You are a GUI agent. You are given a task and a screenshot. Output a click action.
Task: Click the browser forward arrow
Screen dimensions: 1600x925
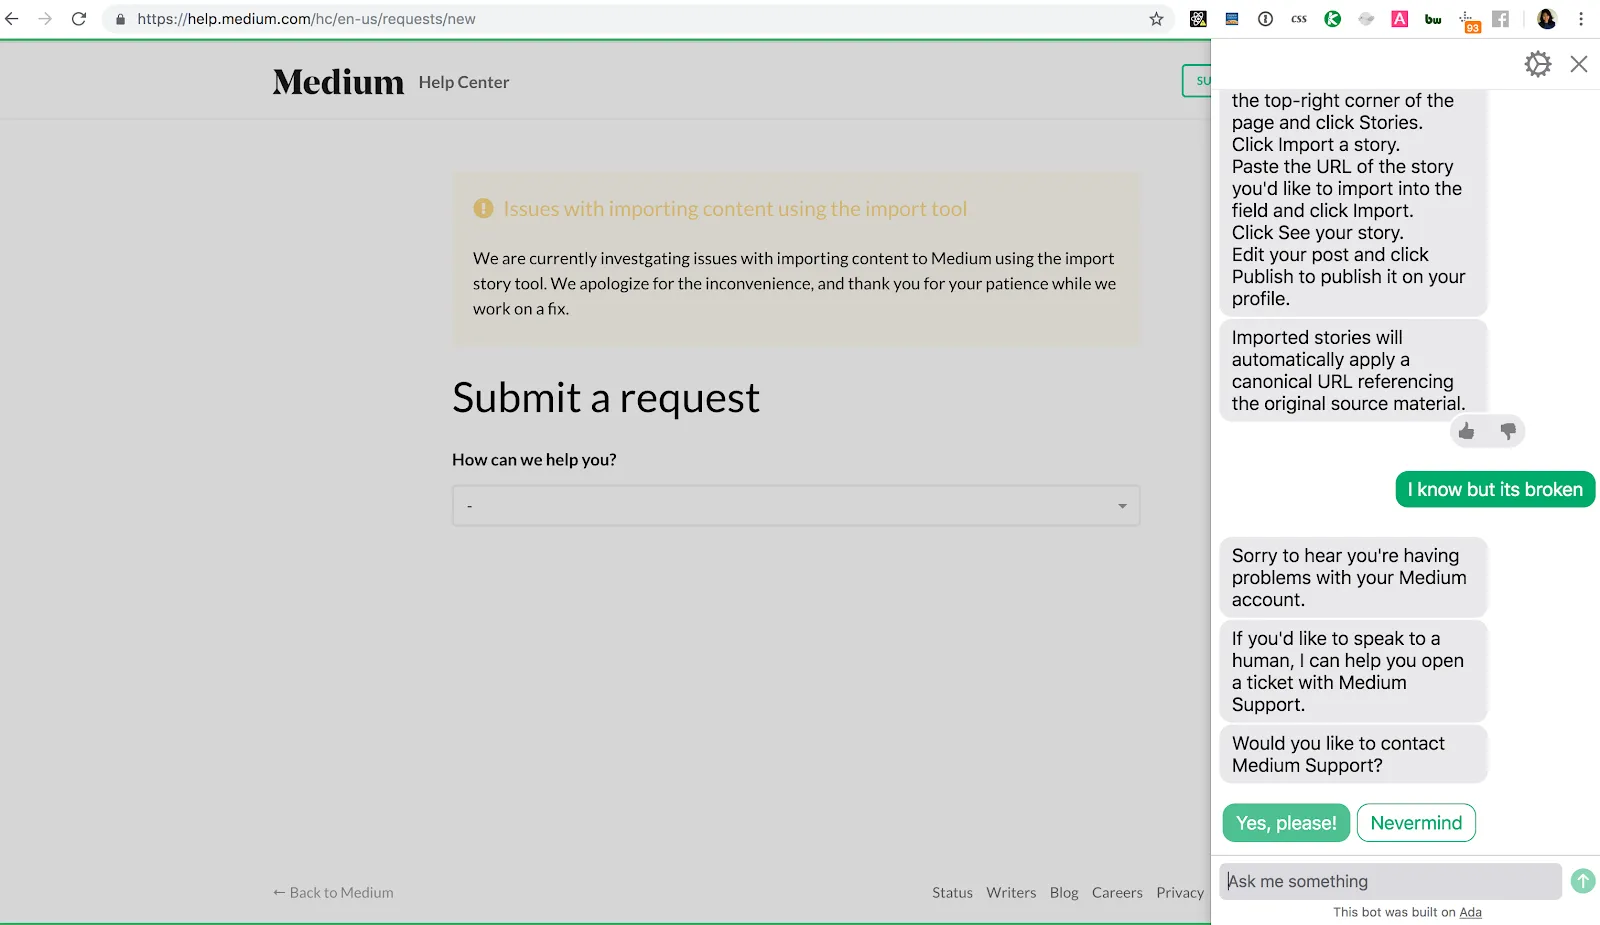click(45, 19)
